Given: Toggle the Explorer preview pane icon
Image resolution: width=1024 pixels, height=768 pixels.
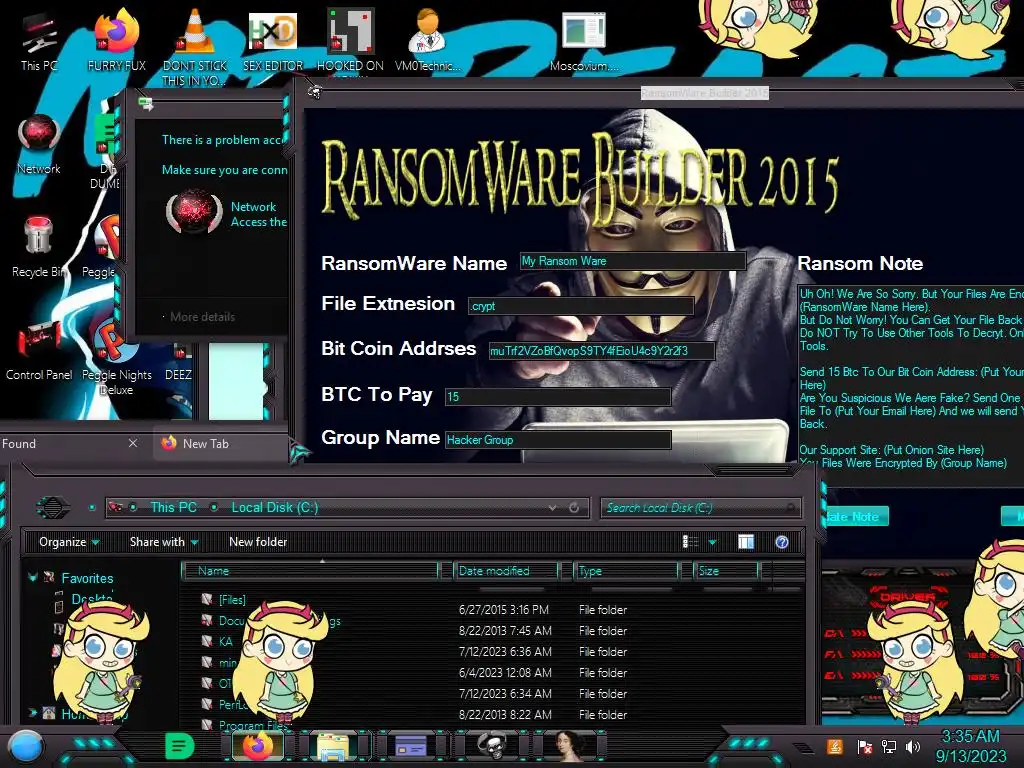Looking at the screenshot, I should pyautogui.click(x=746, y=542).
